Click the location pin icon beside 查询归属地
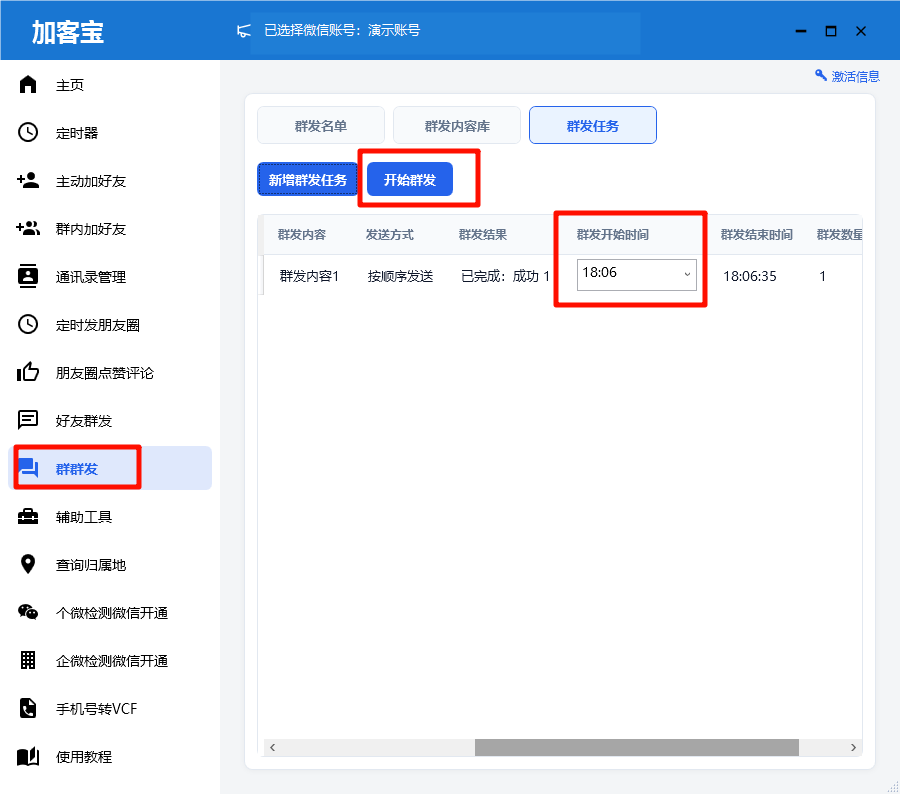Viewport: 900px width, 794px height. point(28,564)
